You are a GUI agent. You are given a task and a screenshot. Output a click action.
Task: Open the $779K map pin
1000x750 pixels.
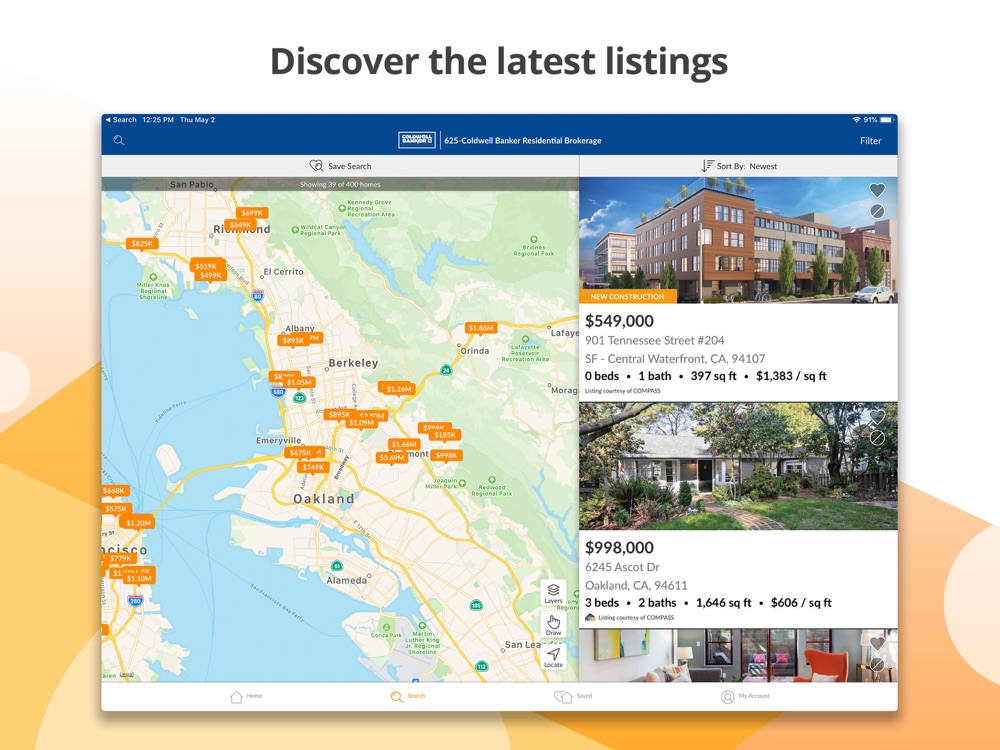(x=120, y=559)
